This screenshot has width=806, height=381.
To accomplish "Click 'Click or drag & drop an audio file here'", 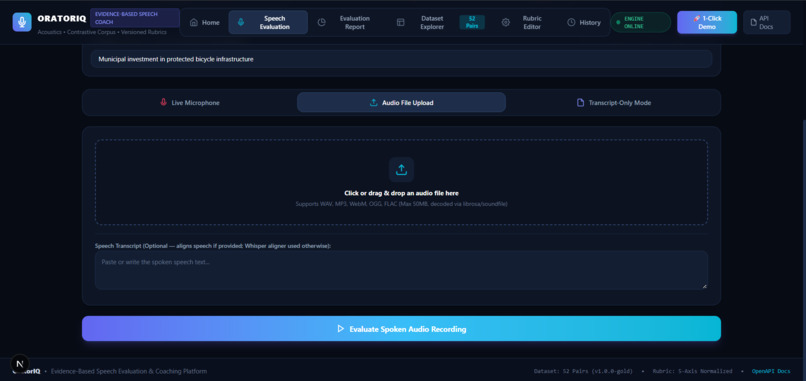I will point(401,193).
